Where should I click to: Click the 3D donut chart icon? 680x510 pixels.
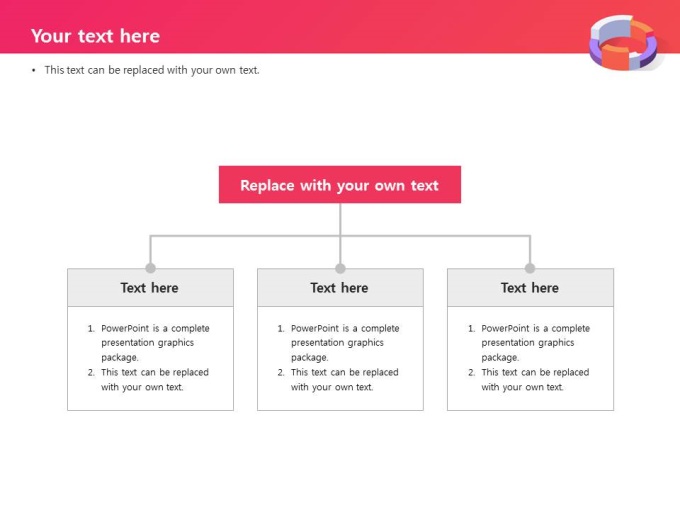(x=623, y=43)
